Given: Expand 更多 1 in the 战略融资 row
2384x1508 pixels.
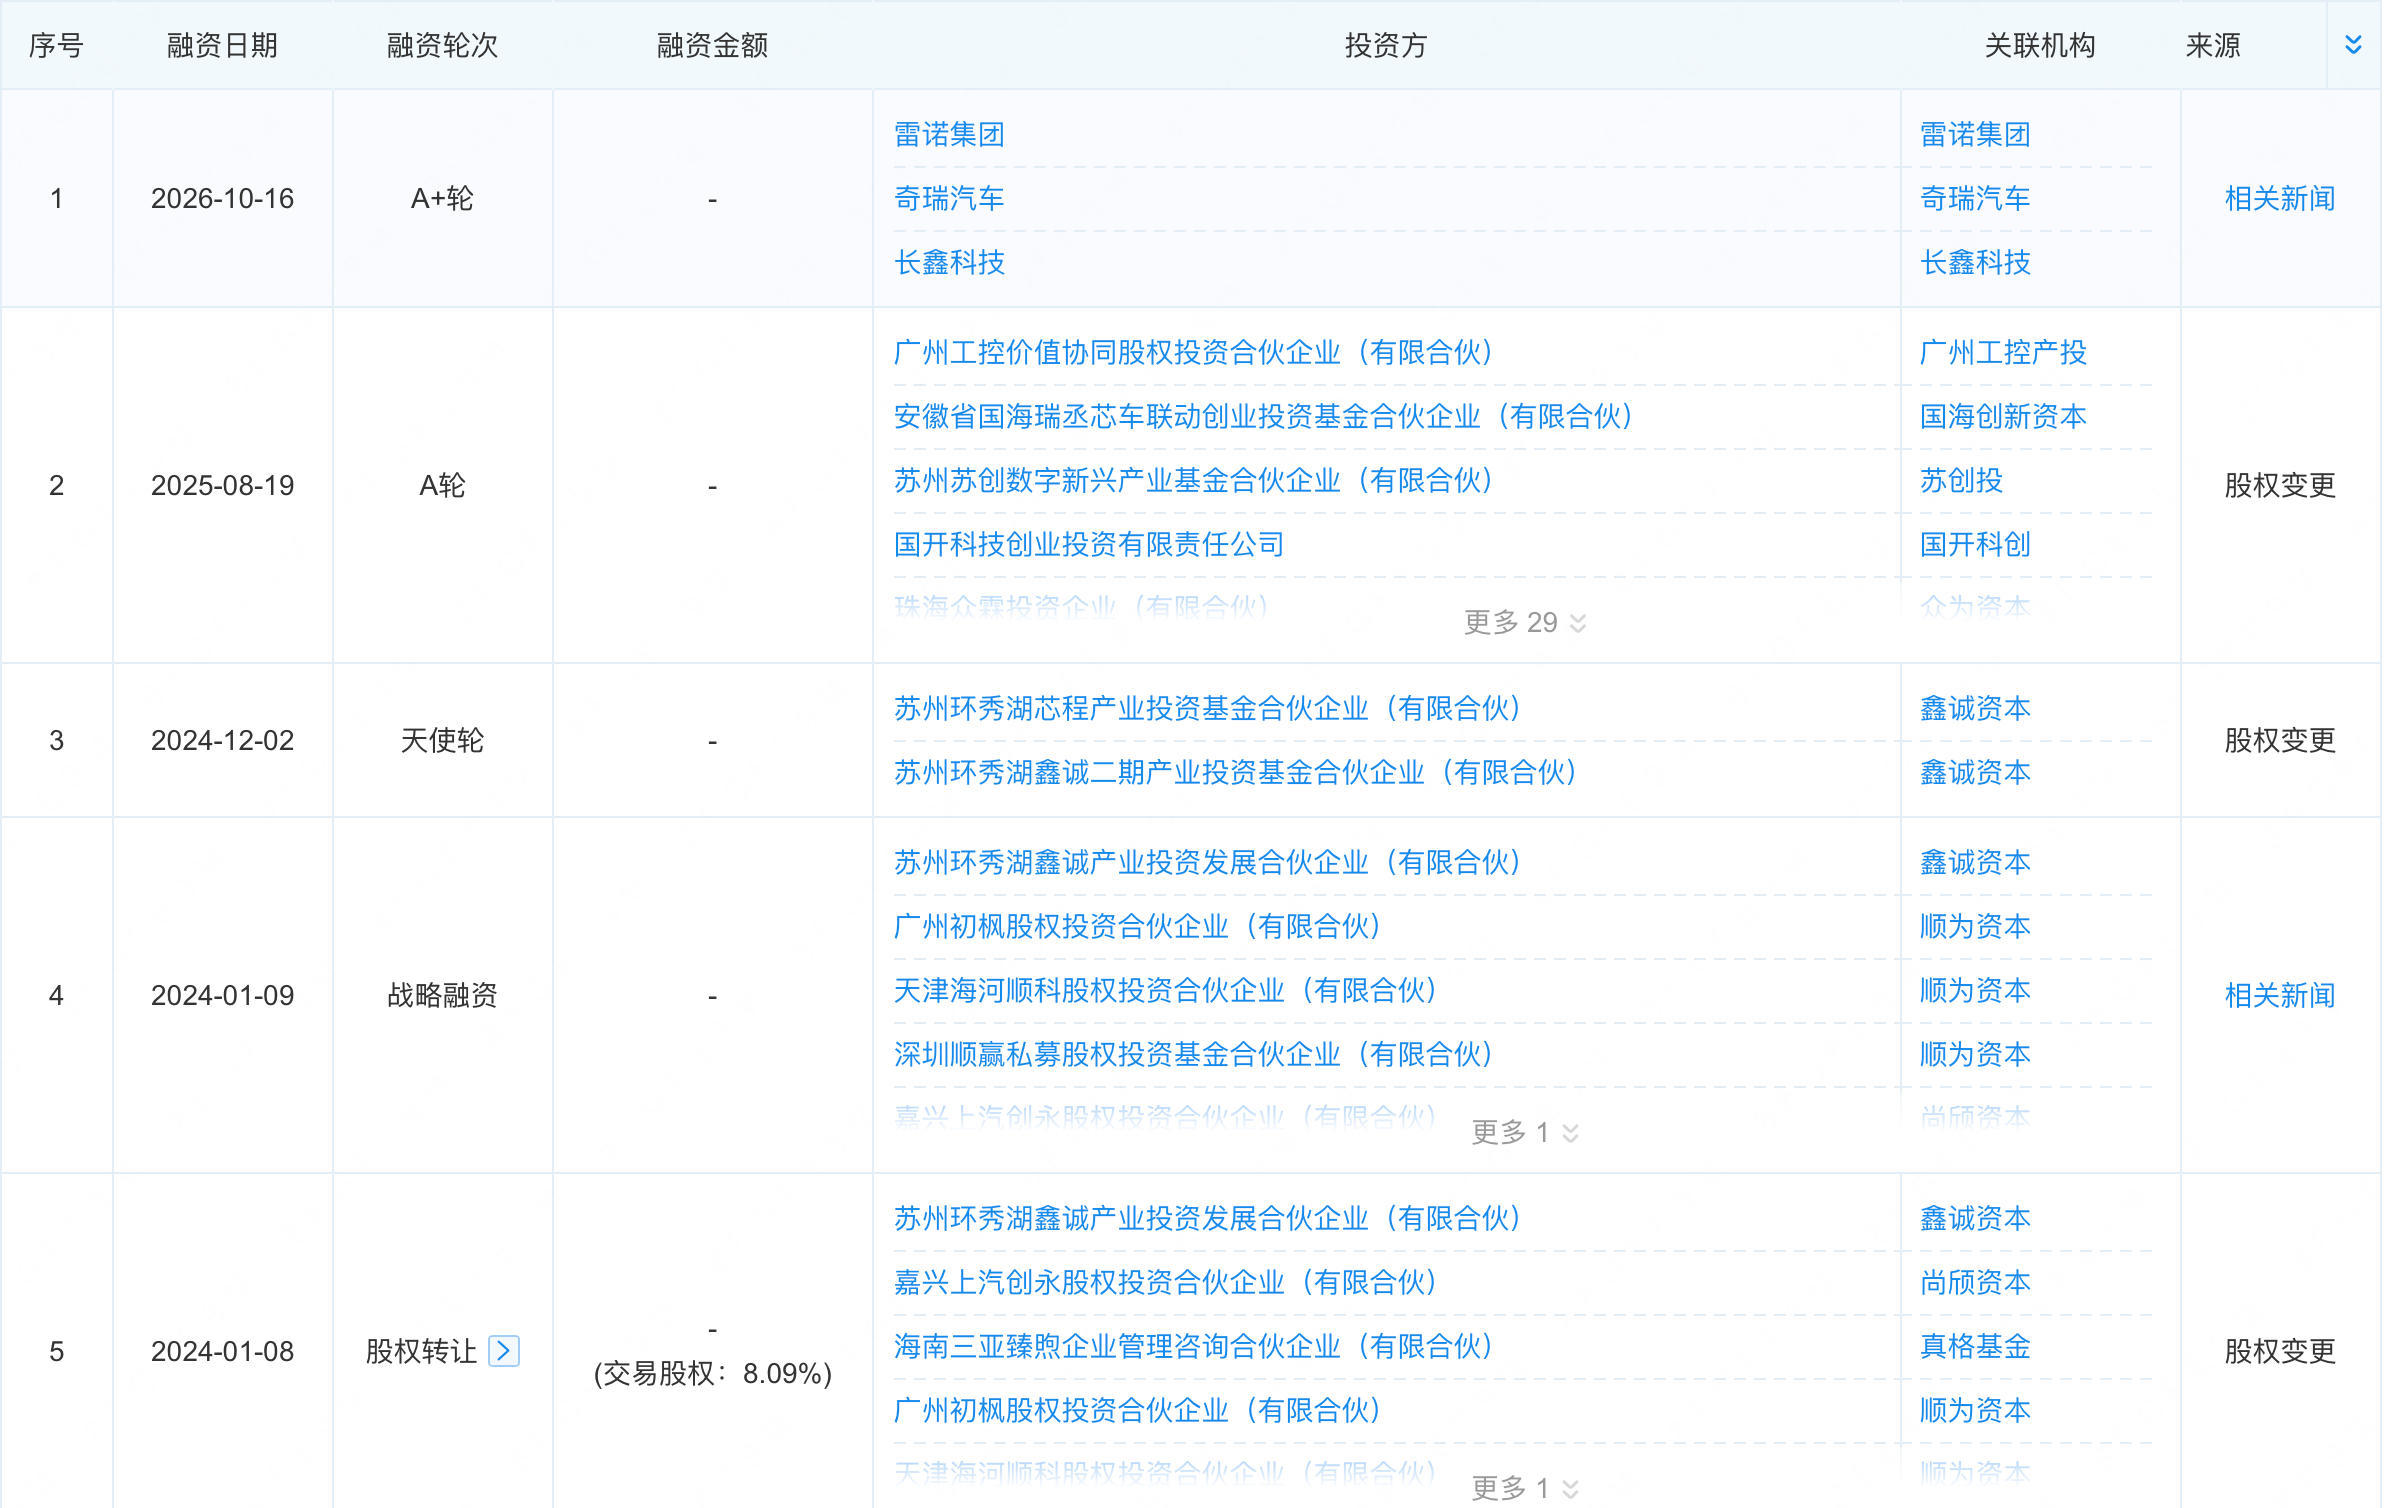Looking at the screenshot, I should pyautogui.click(x=1525, y=1132).
